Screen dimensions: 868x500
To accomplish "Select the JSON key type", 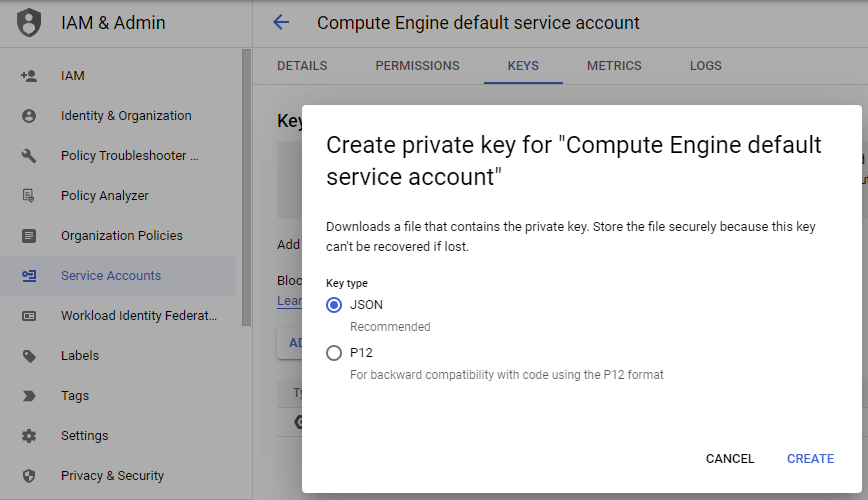I will [x=334, y=305].
